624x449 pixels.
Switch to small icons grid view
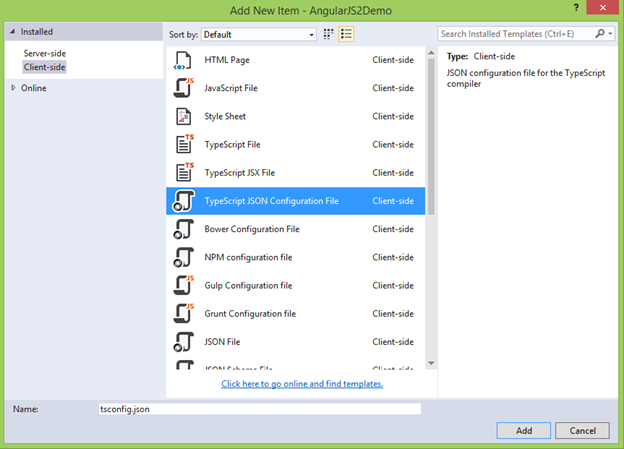tap(328, 34)
